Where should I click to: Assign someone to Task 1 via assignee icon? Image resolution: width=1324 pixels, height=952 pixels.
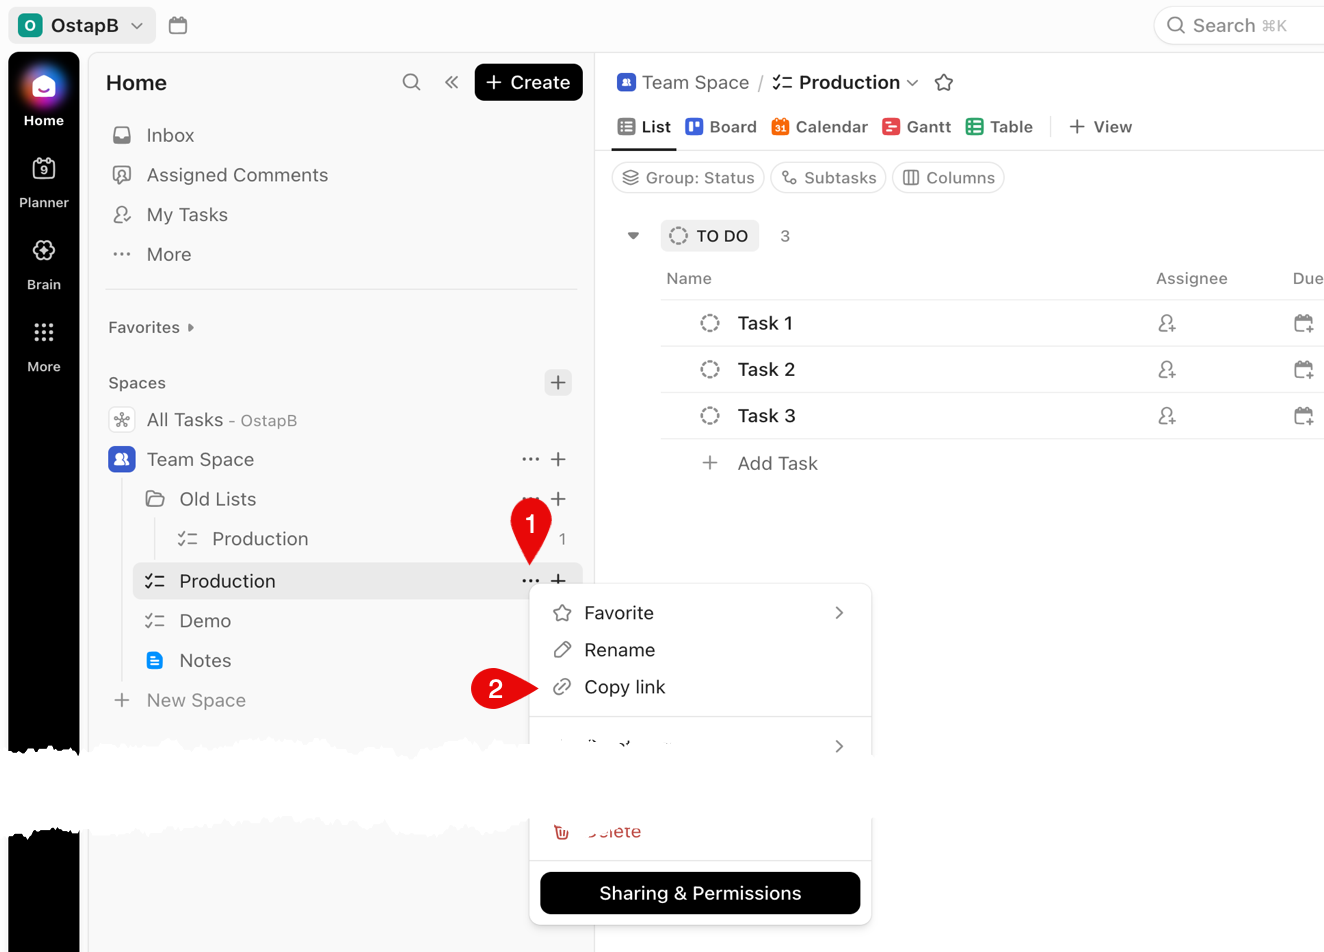(x=1166, y=323)
